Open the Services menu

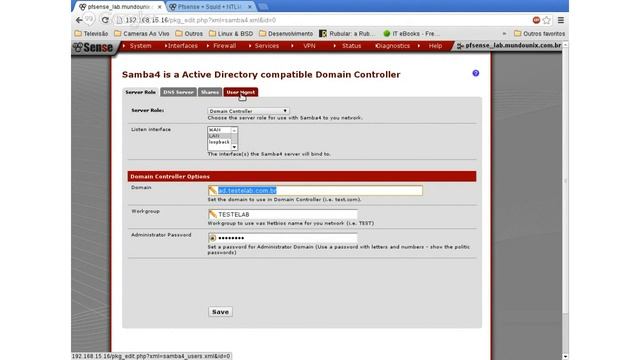click(267, 46)
